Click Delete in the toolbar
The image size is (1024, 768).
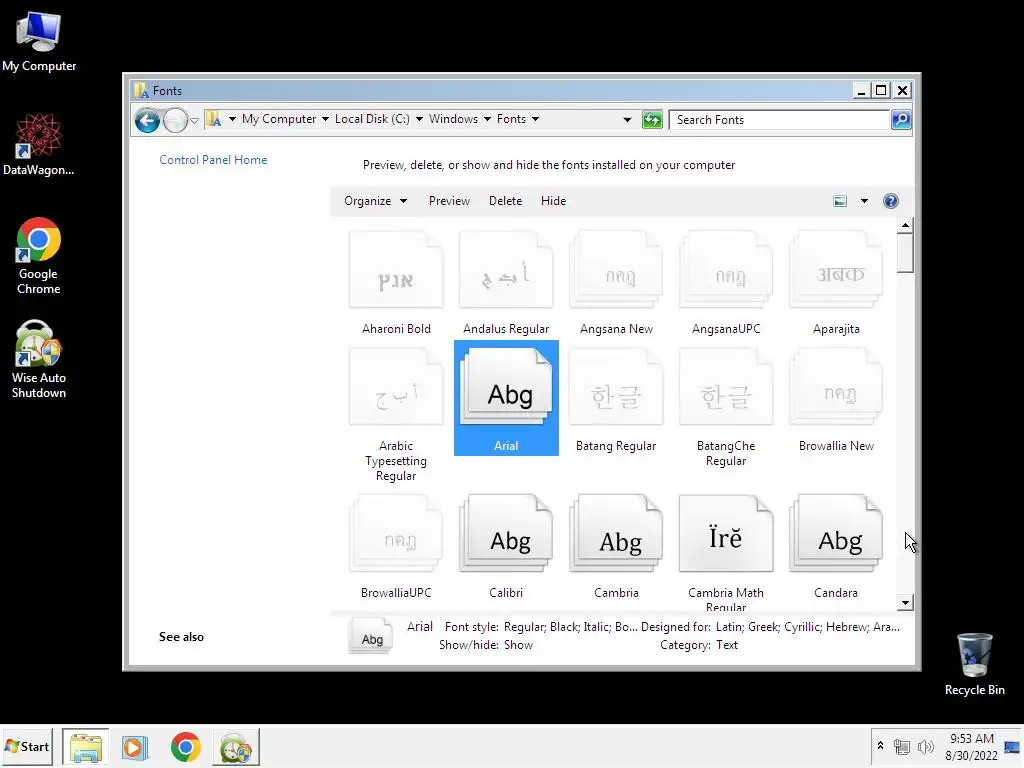tap(505, 201)
